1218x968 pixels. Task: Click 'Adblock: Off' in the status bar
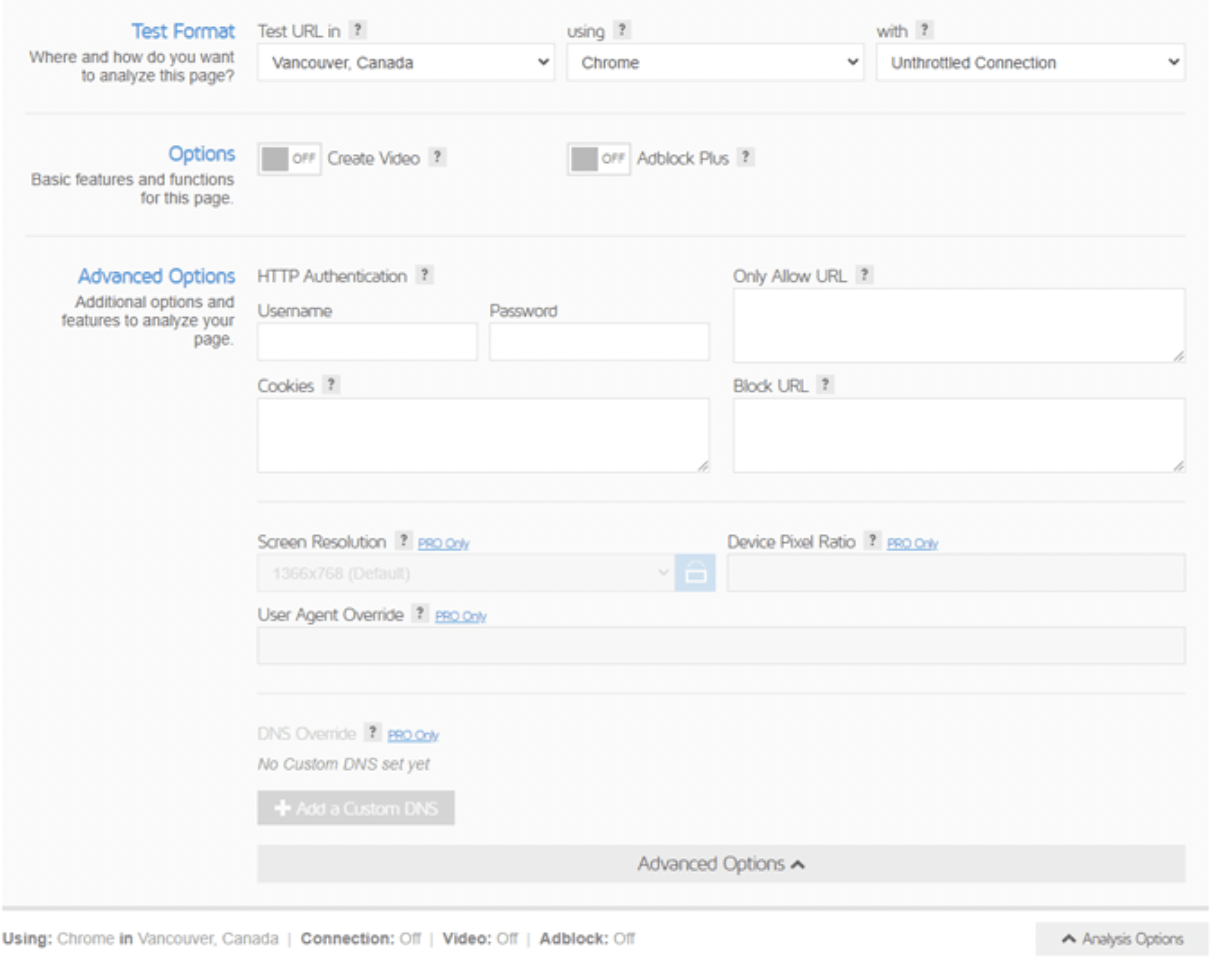pyautogui.click(x=587, y=939)
